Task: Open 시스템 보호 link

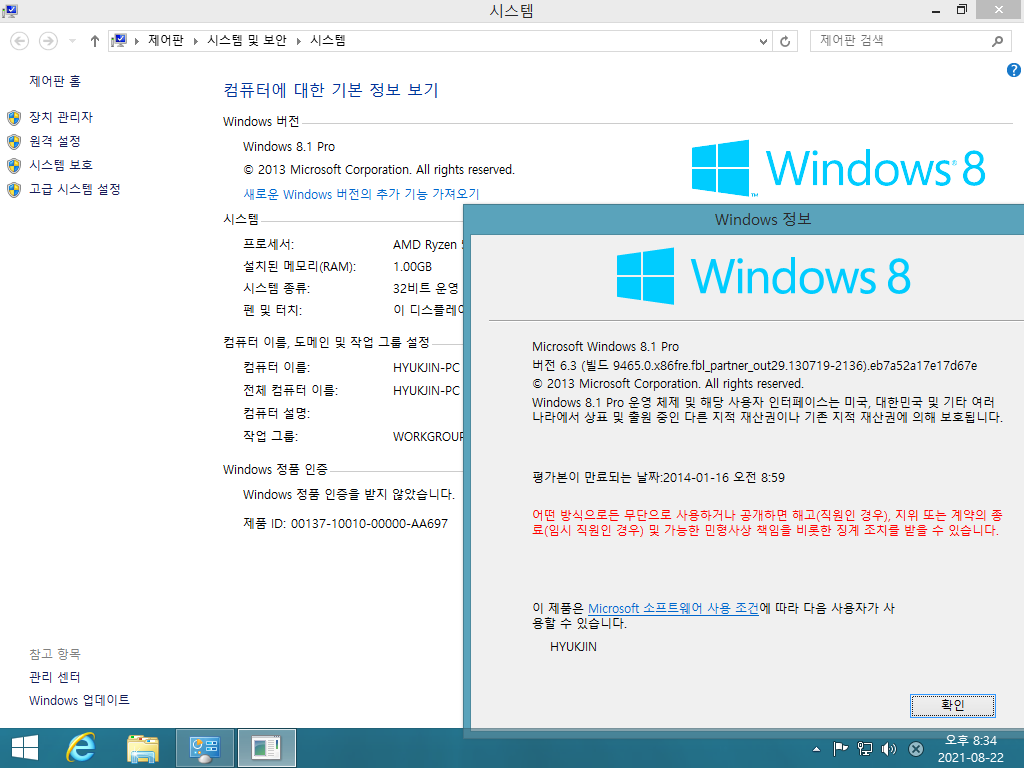Action: click(61, 165)
